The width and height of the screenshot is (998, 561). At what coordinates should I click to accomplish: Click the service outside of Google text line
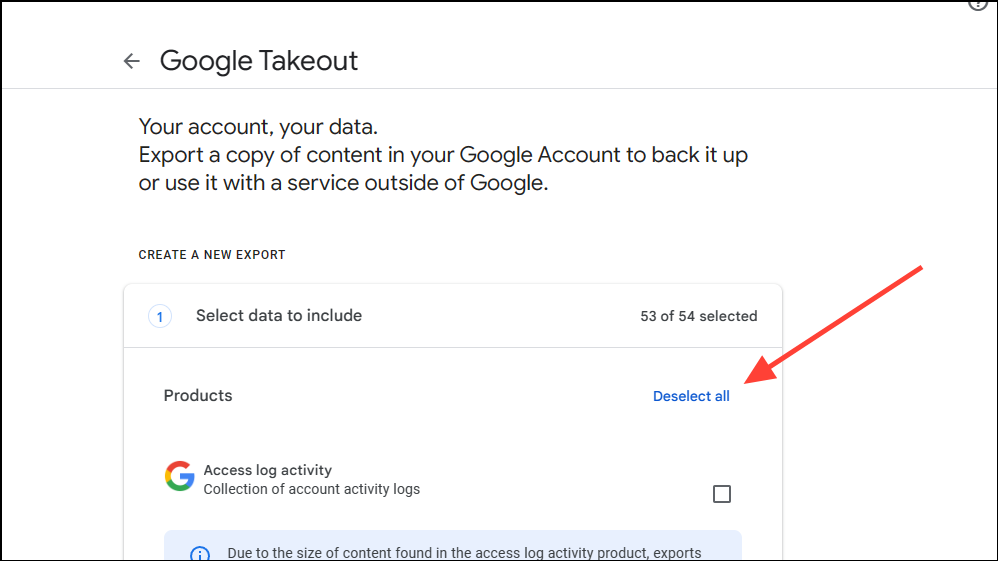[343, 184]
